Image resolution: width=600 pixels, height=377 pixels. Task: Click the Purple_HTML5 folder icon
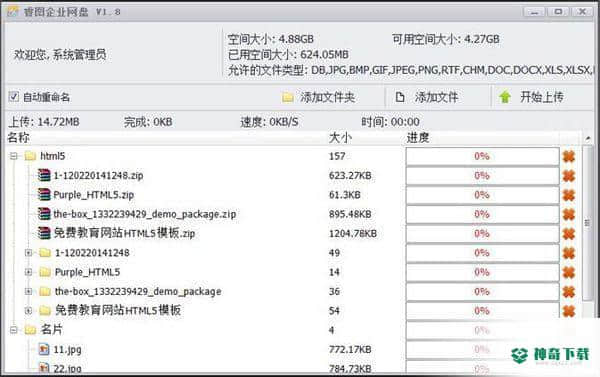tap(45, 272)
